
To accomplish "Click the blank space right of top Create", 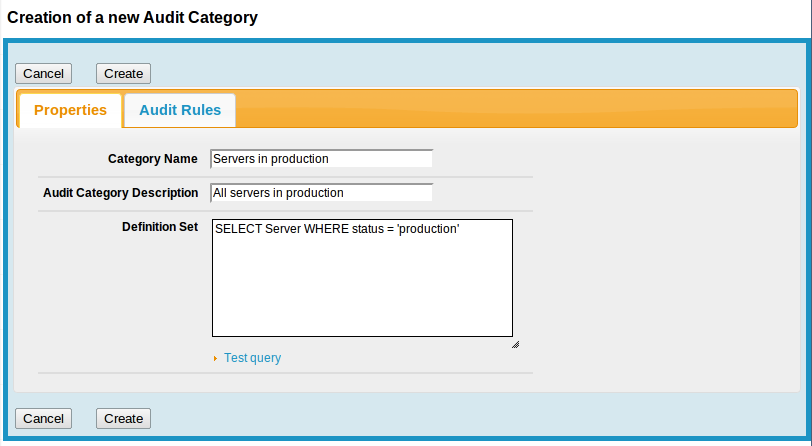I will (450, 73).
